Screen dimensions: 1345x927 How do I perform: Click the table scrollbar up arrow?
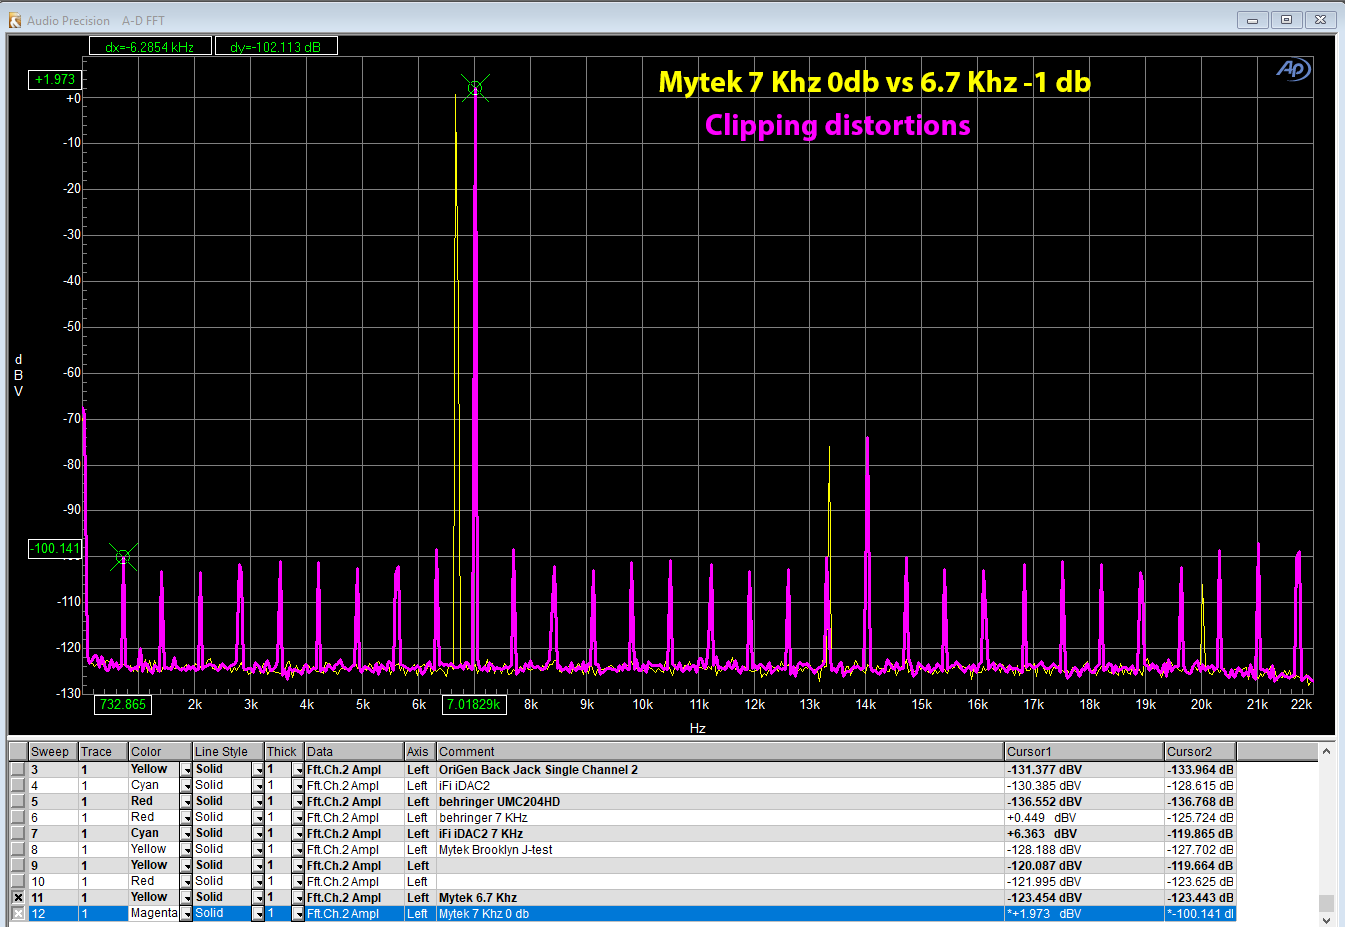(1326, 751)
